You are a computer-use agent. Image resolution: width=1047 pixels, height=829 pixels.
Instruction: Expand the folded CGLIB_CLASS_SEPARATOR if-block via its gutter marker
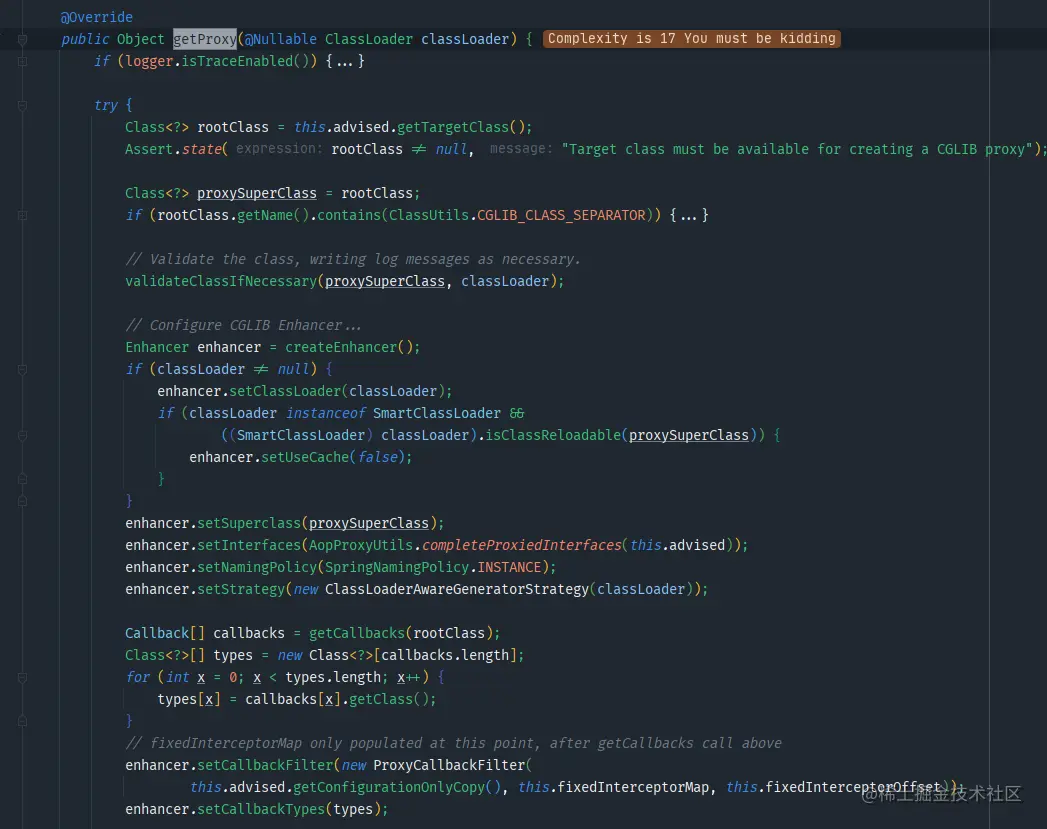[22, 216]
